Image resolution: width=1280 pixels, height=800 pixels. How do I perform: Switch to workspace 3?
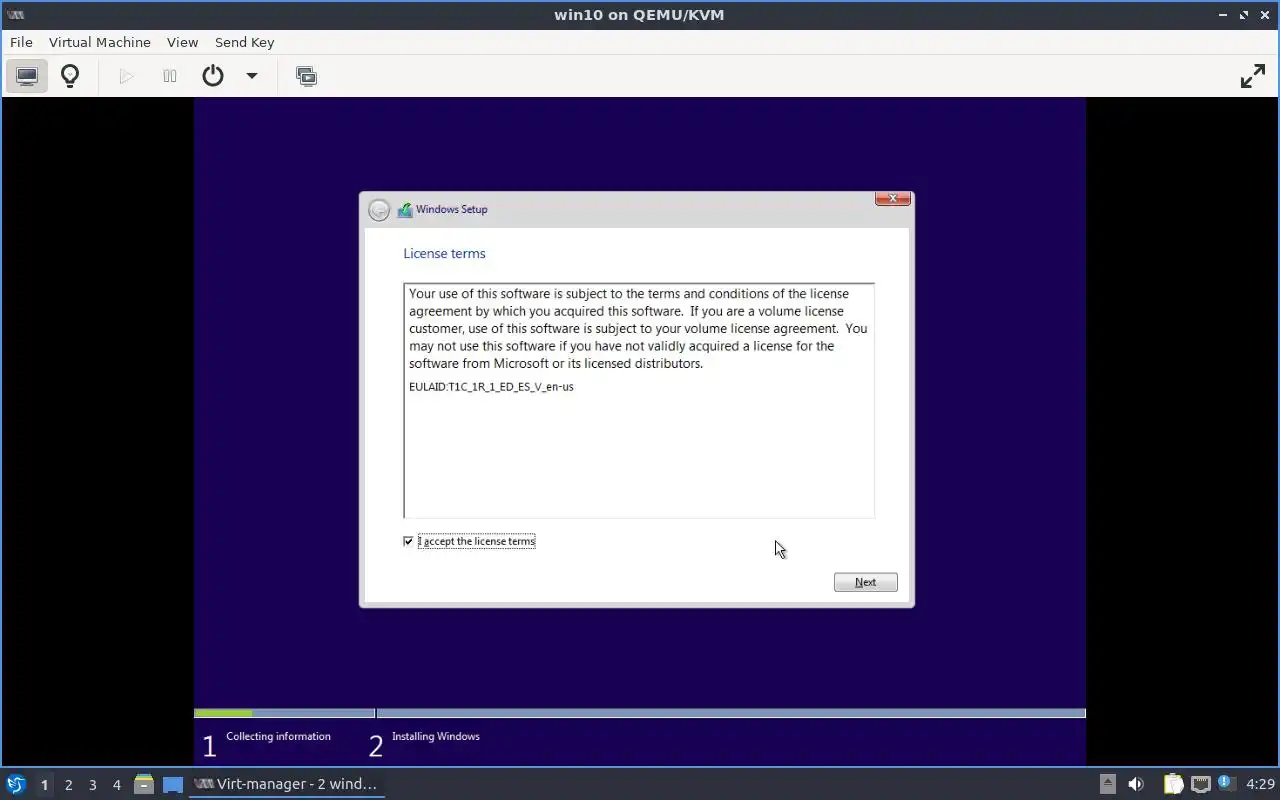92,785
